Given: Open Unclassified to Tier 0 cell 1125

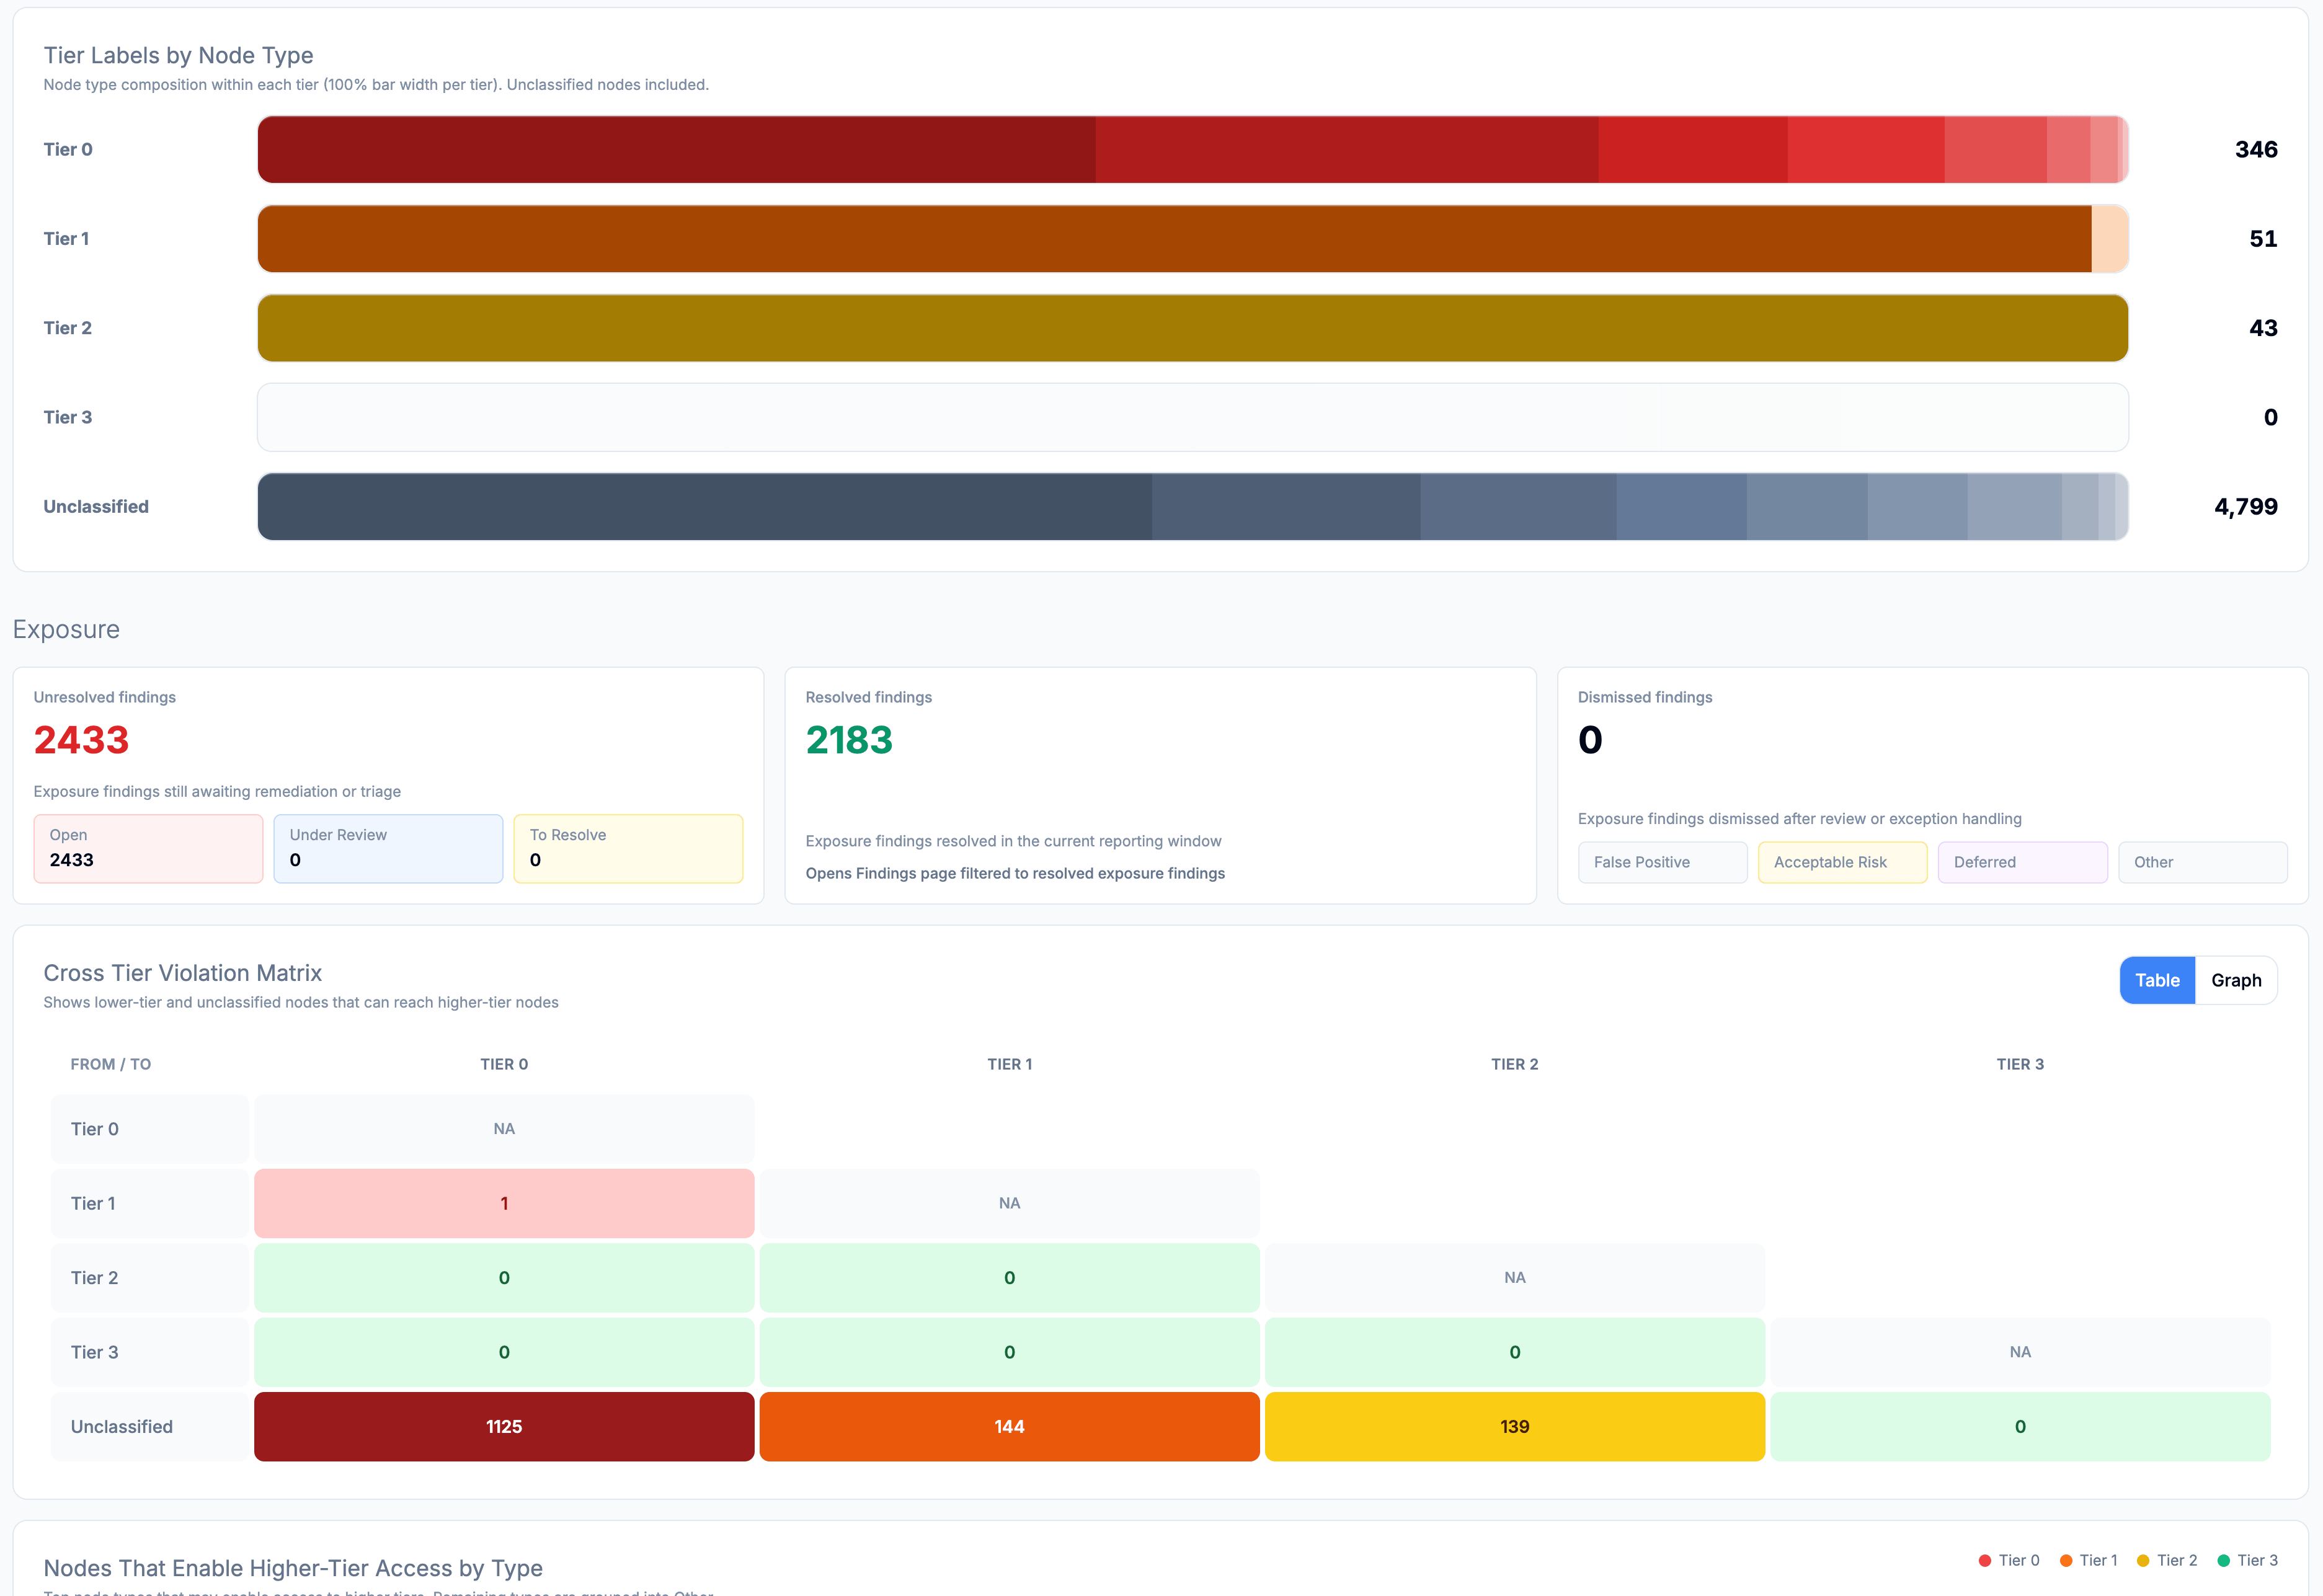Looking at the screenshot, I should [x=504, y=1427].
